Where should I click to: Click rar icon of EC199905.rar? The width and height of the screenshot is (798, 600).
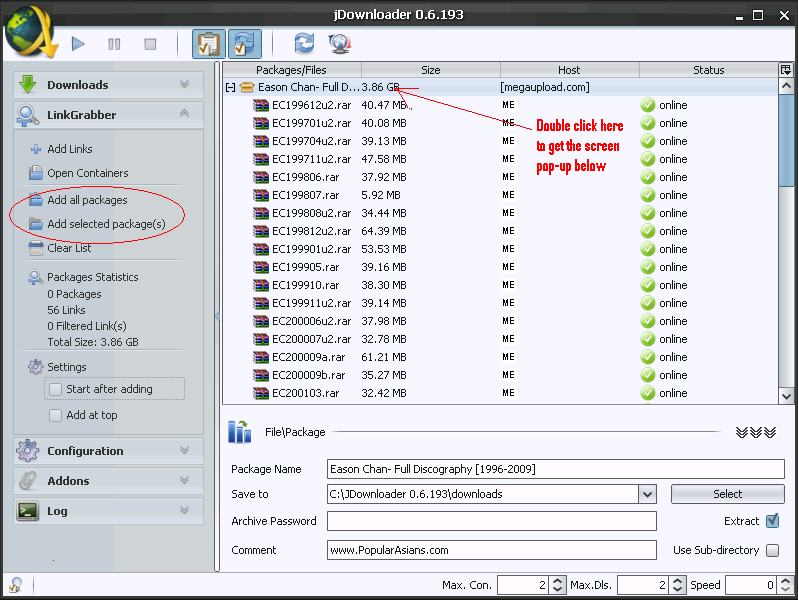[x=261, y=267]
